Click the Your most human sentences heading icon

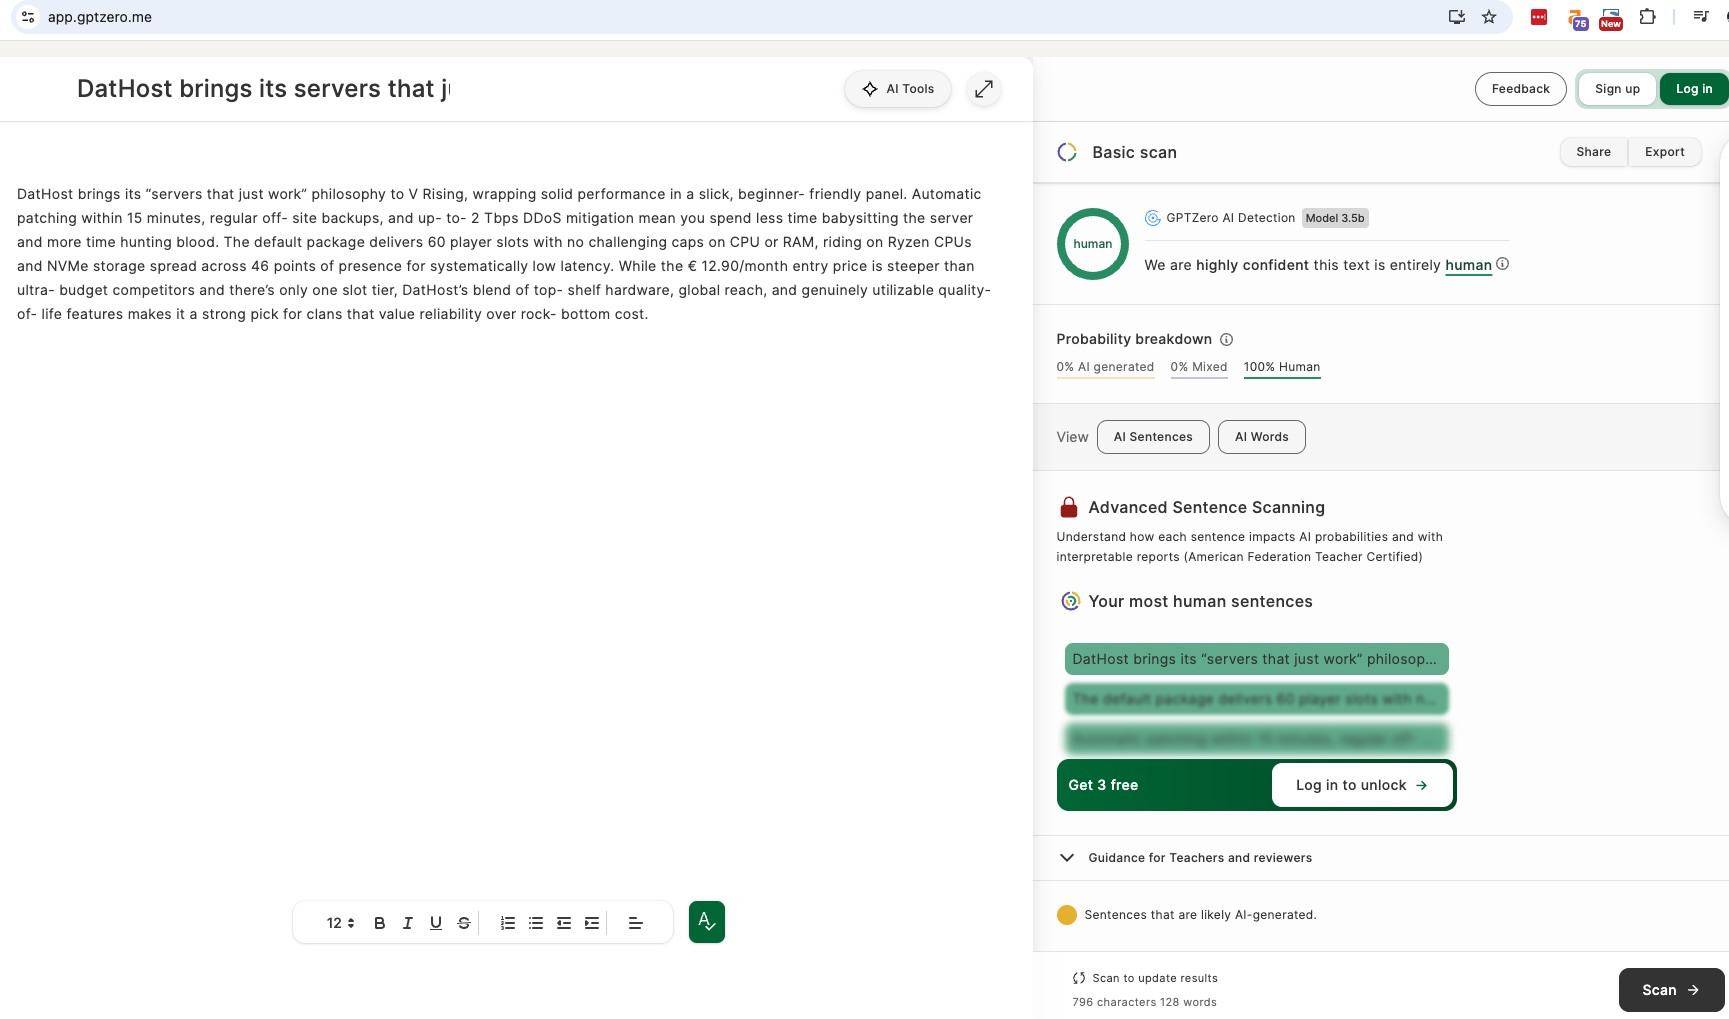[1070, 601]
